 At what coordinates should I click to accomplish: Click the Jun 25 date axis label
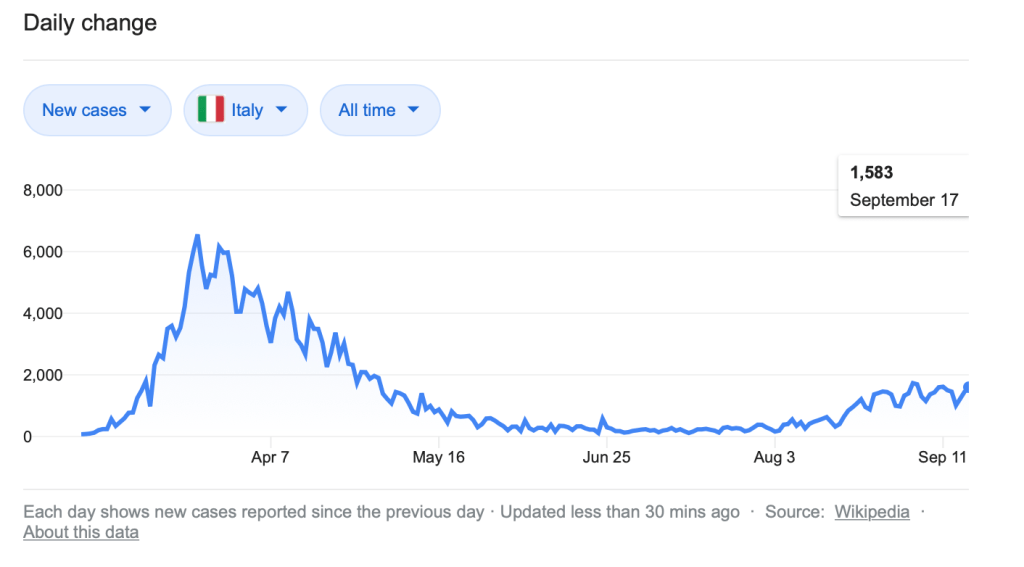pos(608,458)
